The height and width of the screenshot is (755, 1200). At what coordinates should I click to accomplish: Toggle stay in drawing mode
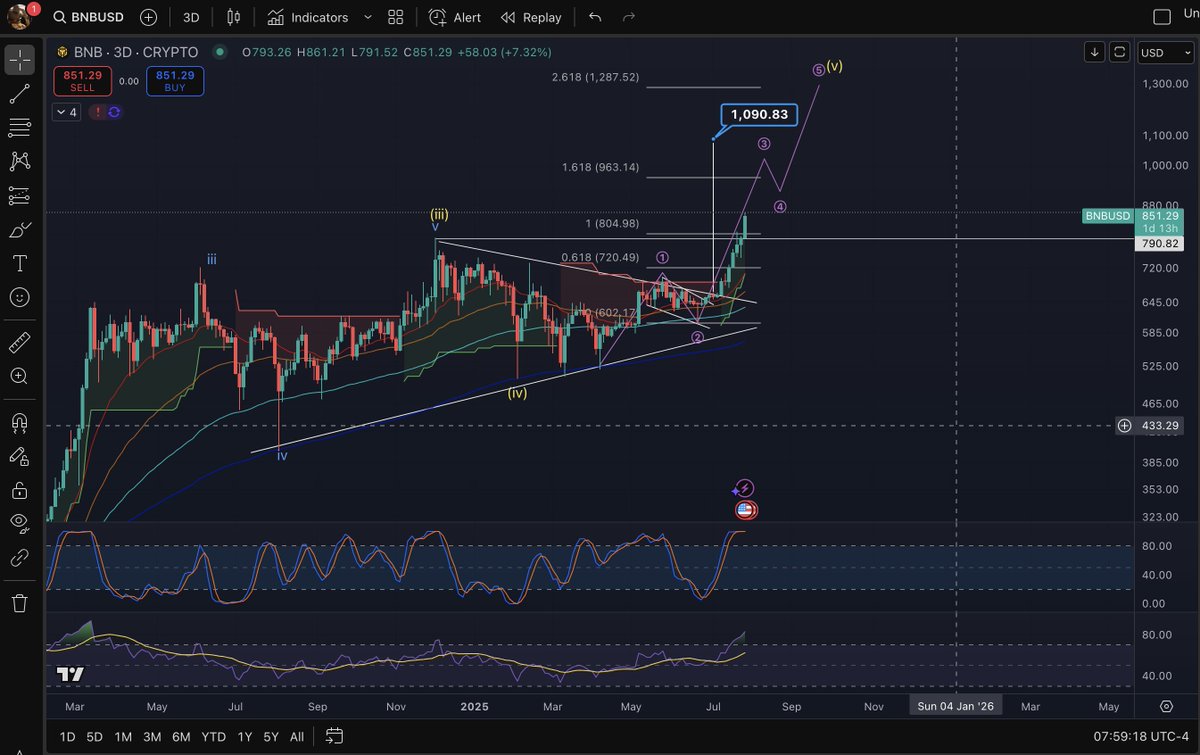19,456
